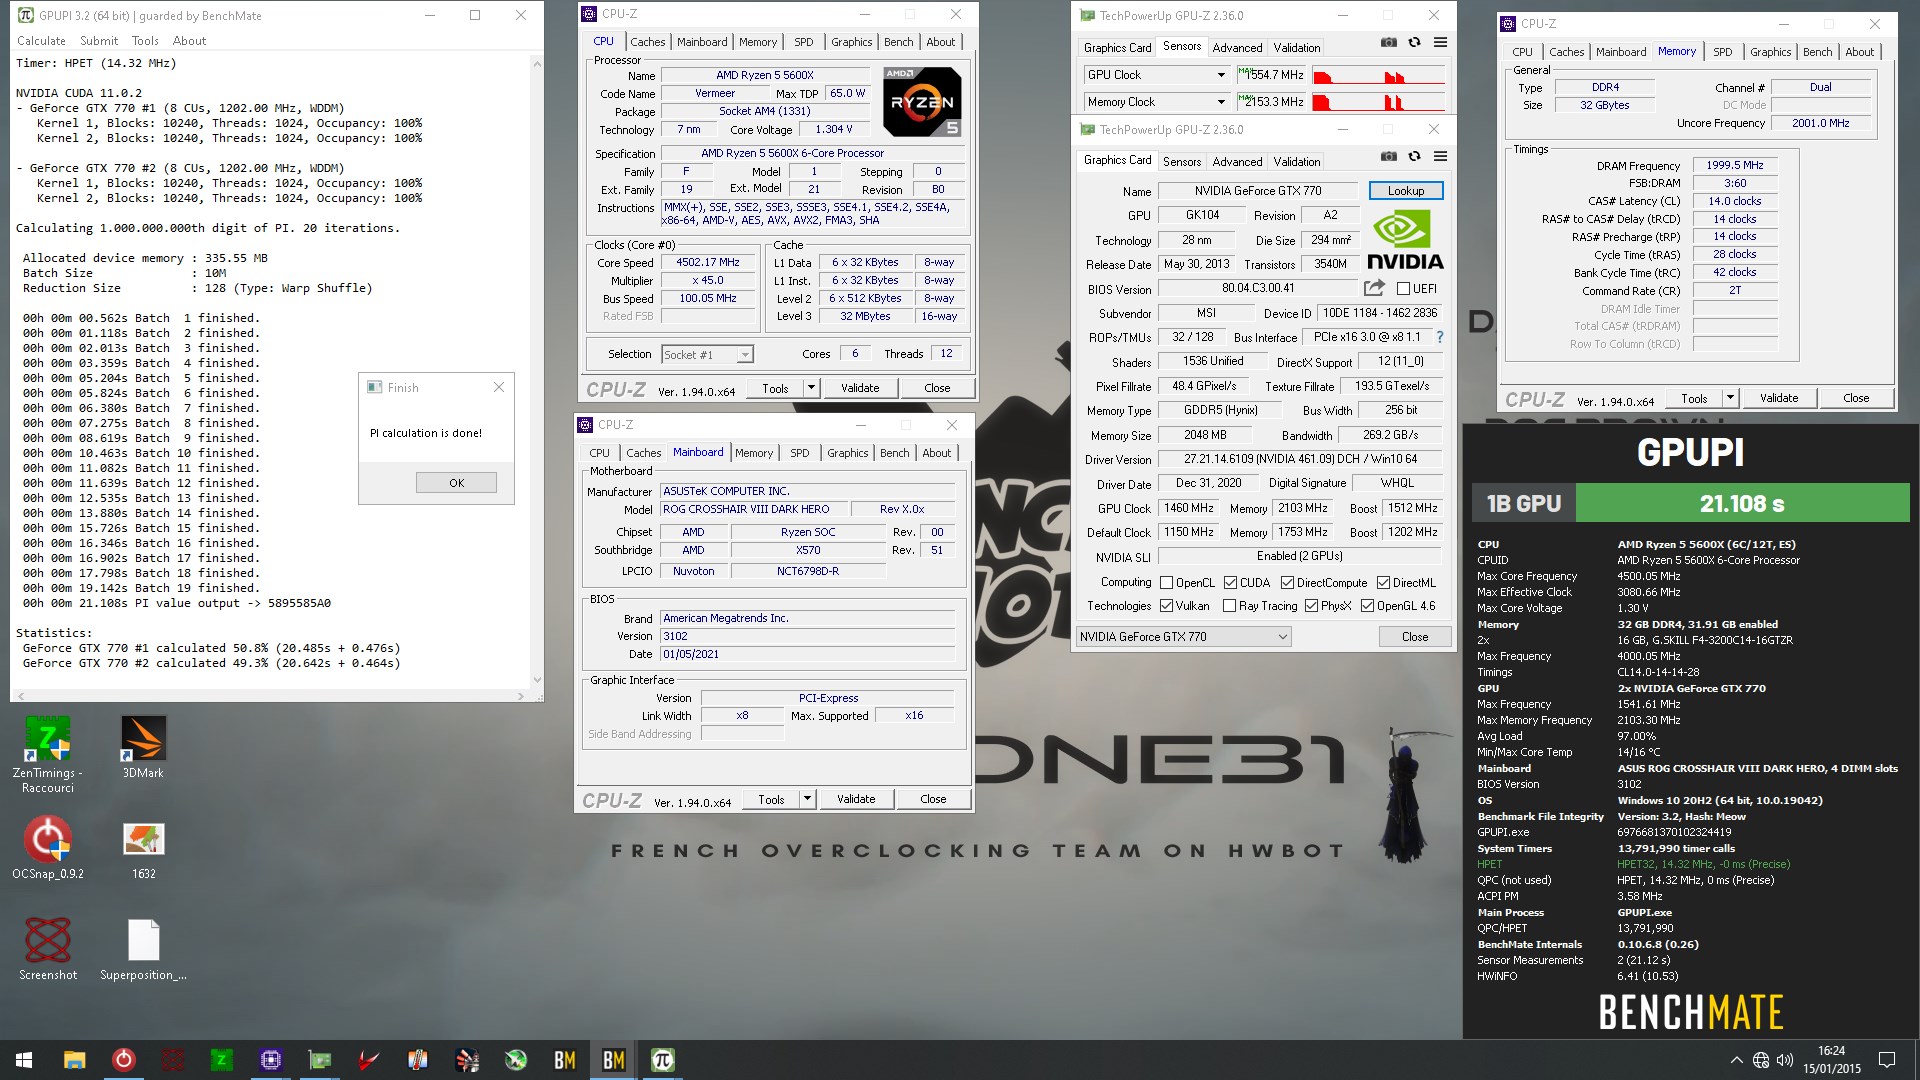
Task: Open the notification center icon
Action: [1887, 1060]
